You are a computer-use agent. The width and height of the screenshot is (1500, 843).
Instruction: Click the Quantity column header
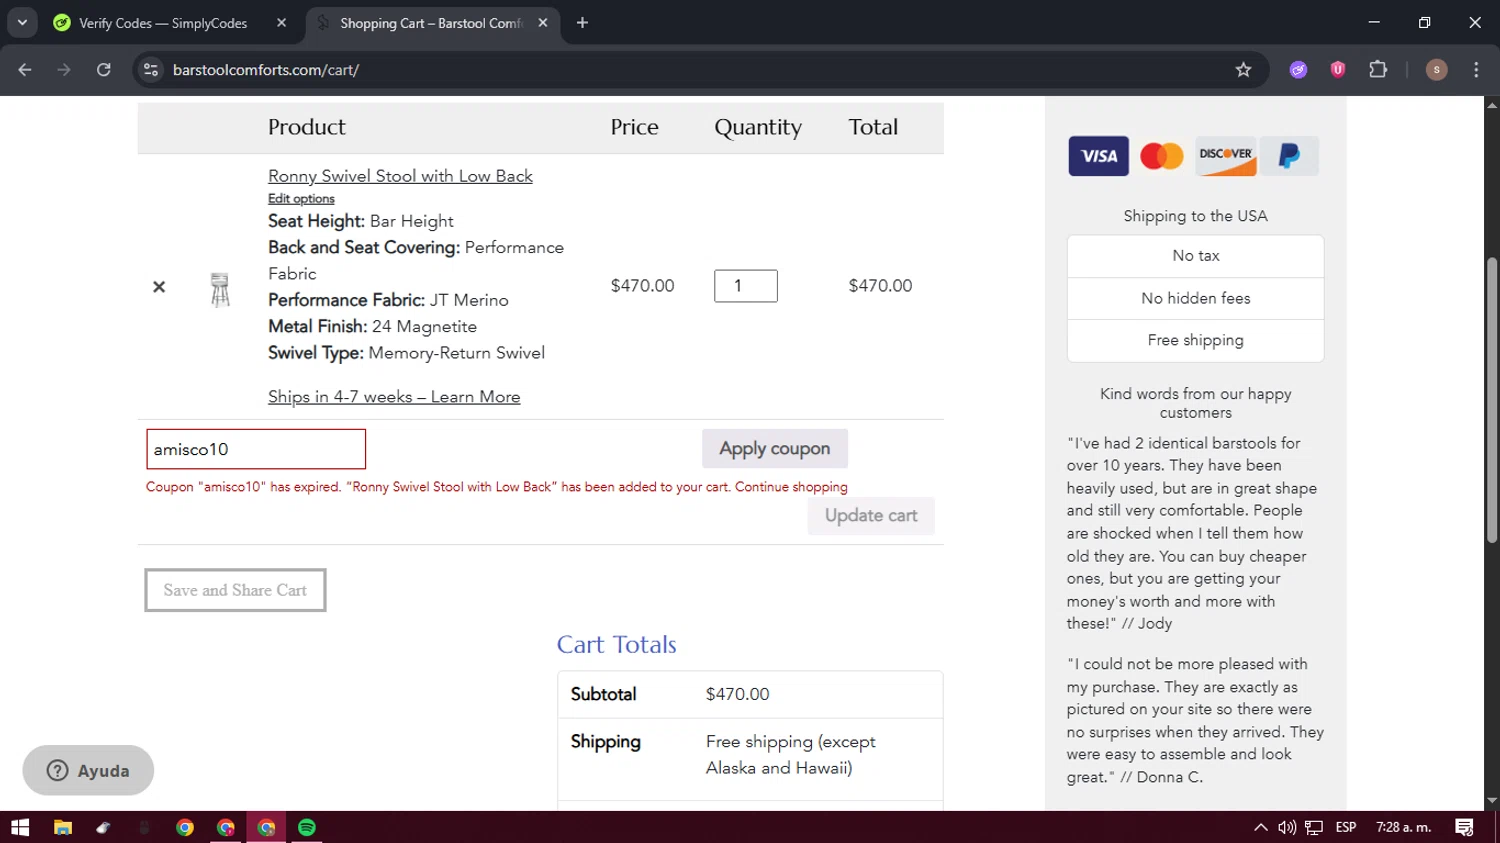click(758, 127)
